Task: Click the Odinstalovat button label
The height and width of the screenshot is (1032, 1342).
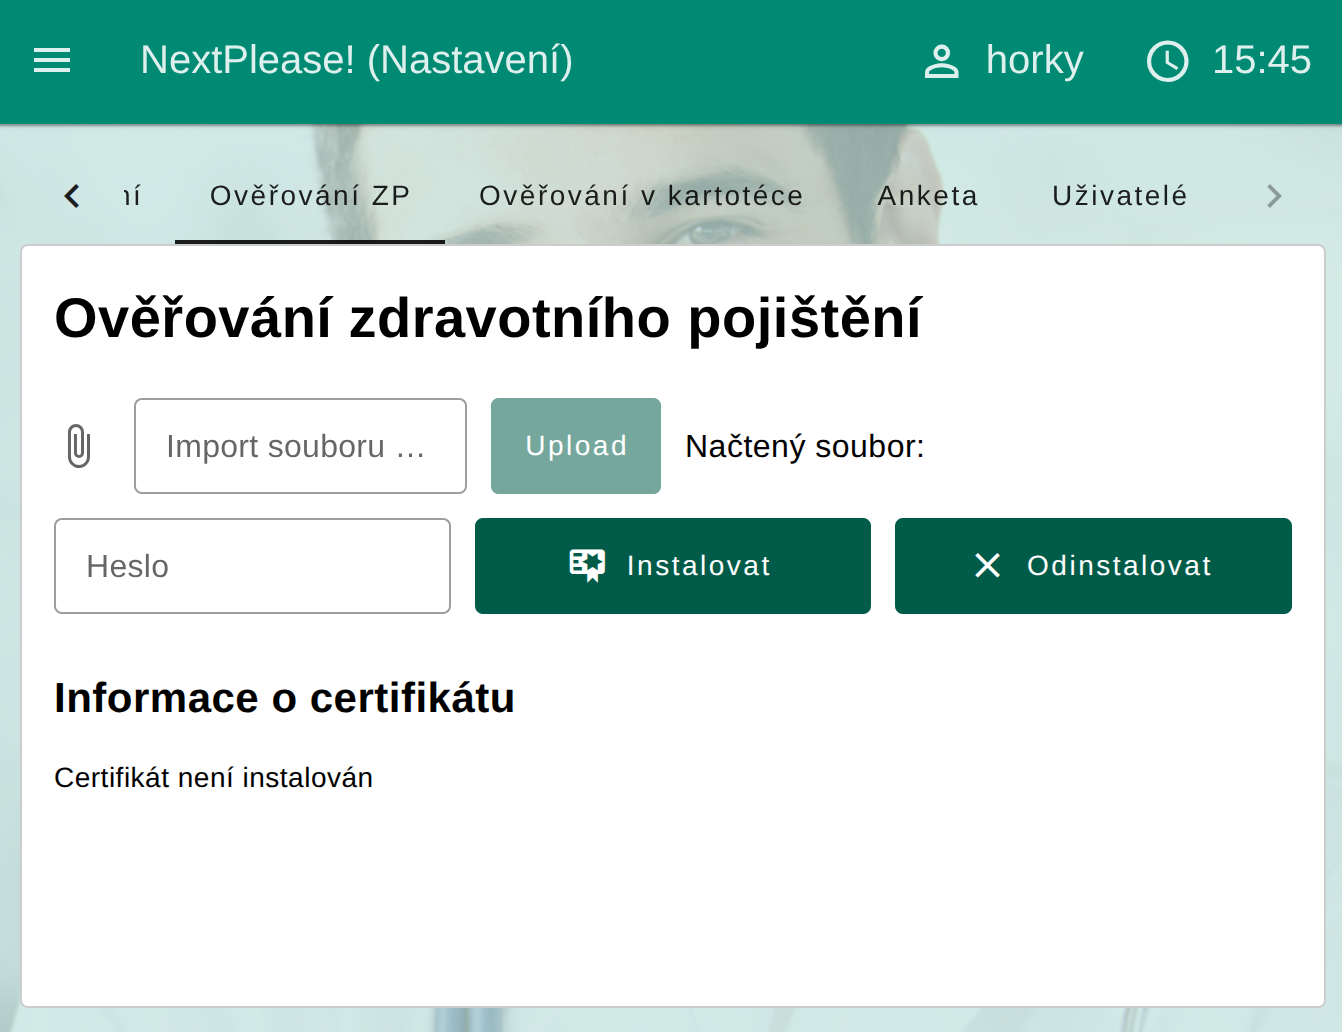Action: click(1119, 566)
